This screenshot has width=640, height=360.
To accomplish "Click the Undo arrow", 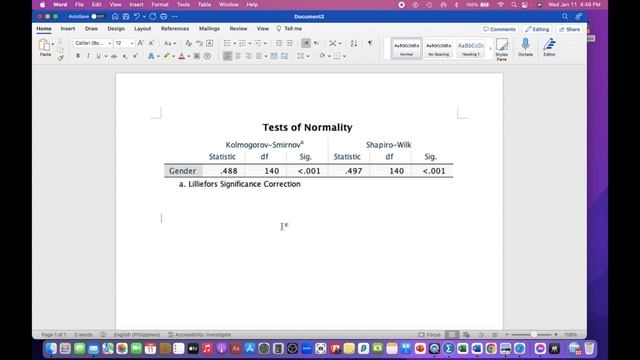I will (137, 16).
